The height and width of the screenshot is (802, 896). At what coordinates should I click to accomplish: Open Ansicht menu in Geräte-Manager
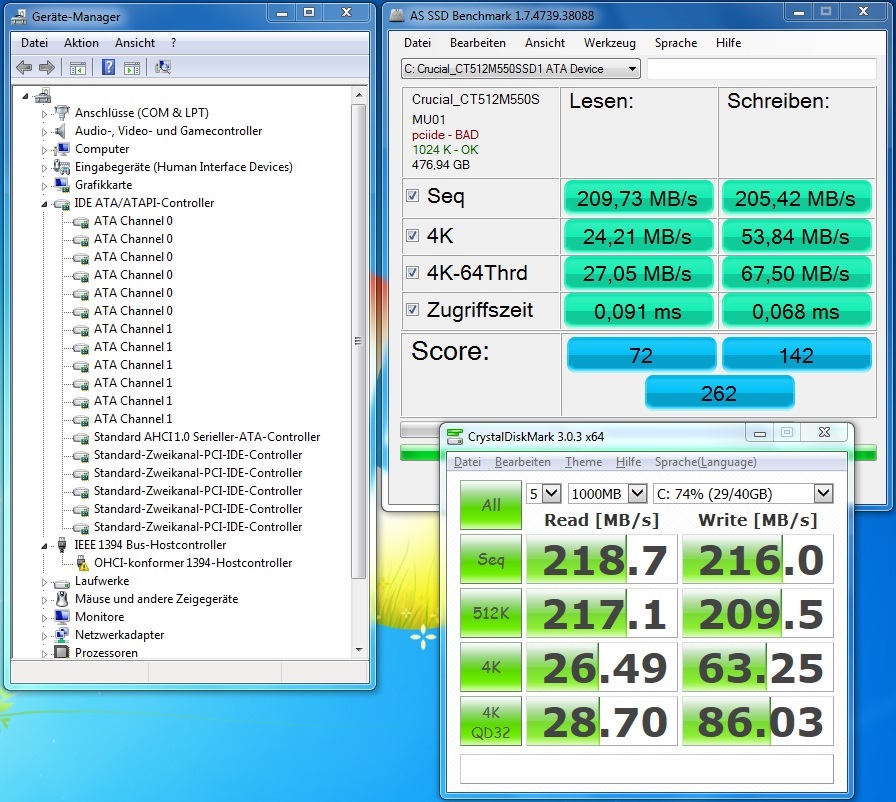pos(135,43)
